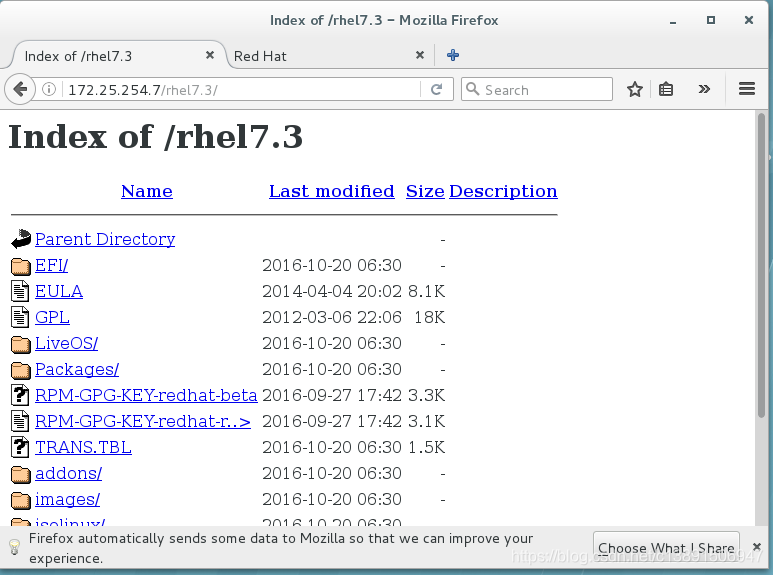Focus the address bar URL field
Viewport: 773px width, 575px height.
click(x=243, y=90)
